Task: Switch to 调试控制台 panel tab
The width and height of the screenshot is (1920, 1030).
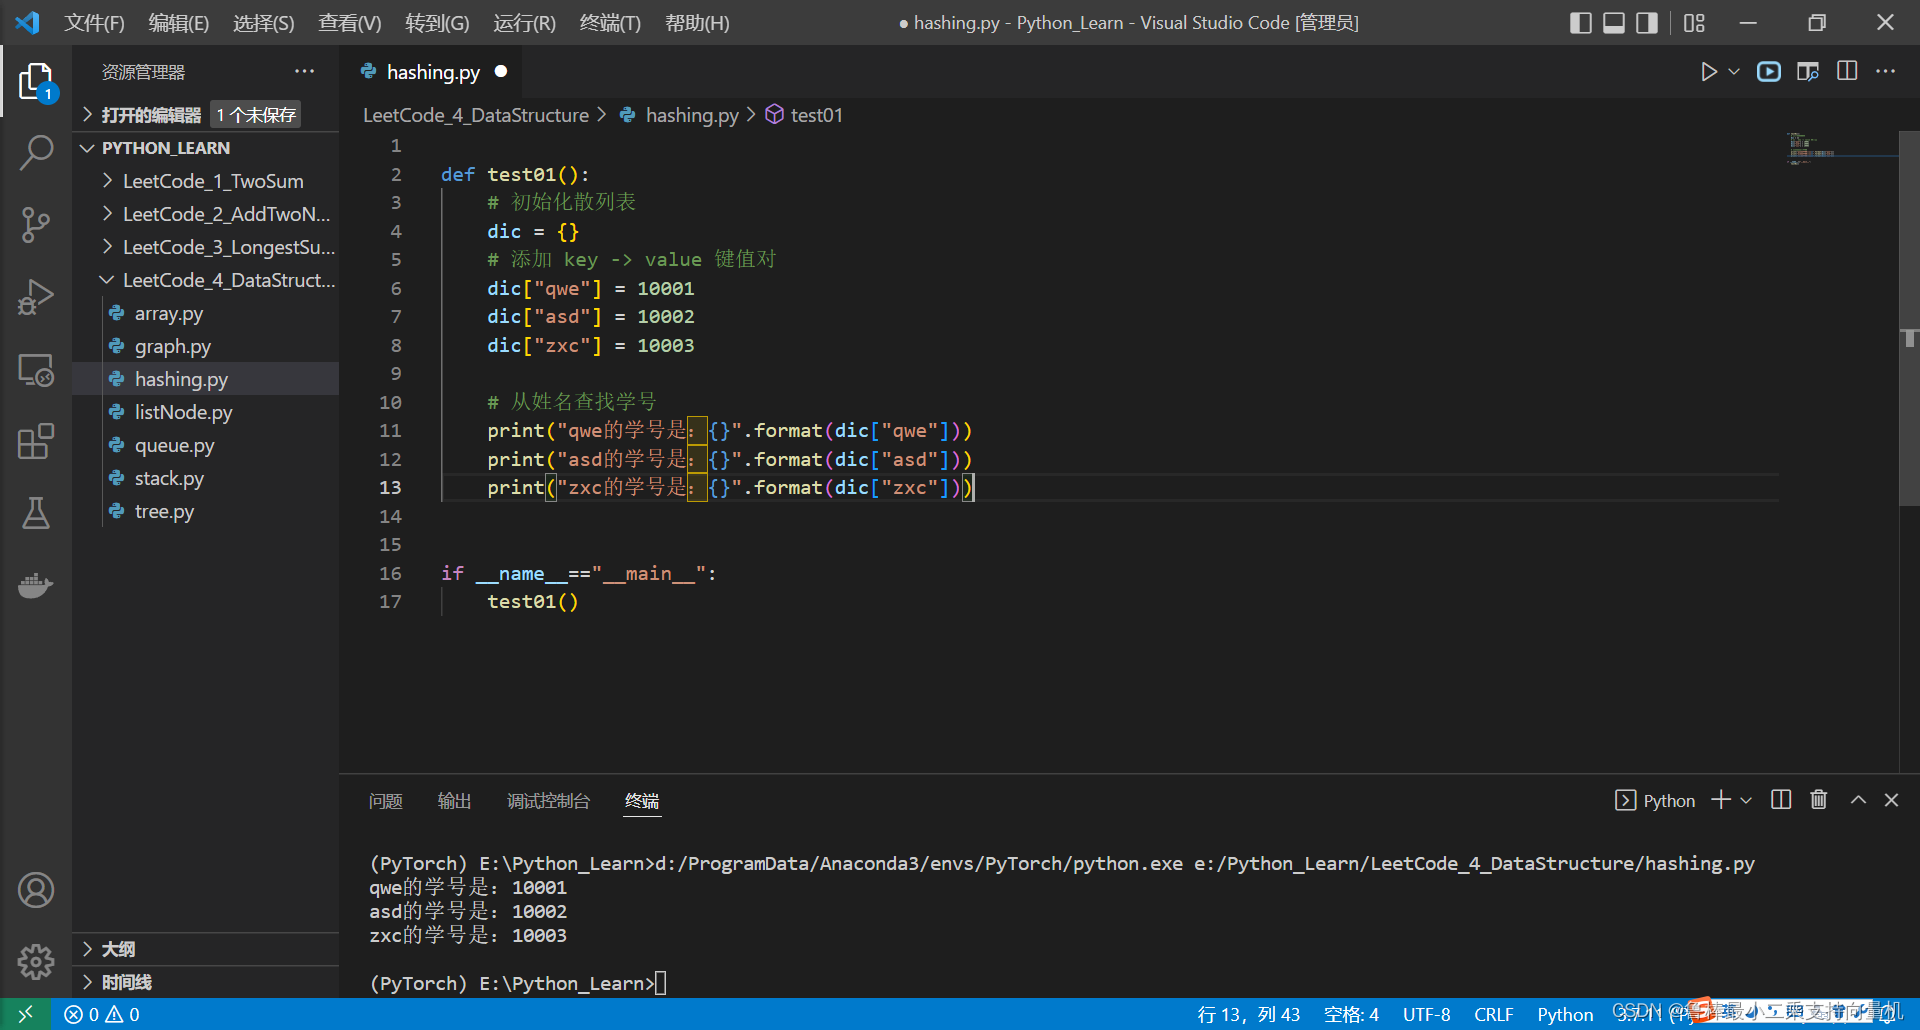Action: click(x=548, y=801)
